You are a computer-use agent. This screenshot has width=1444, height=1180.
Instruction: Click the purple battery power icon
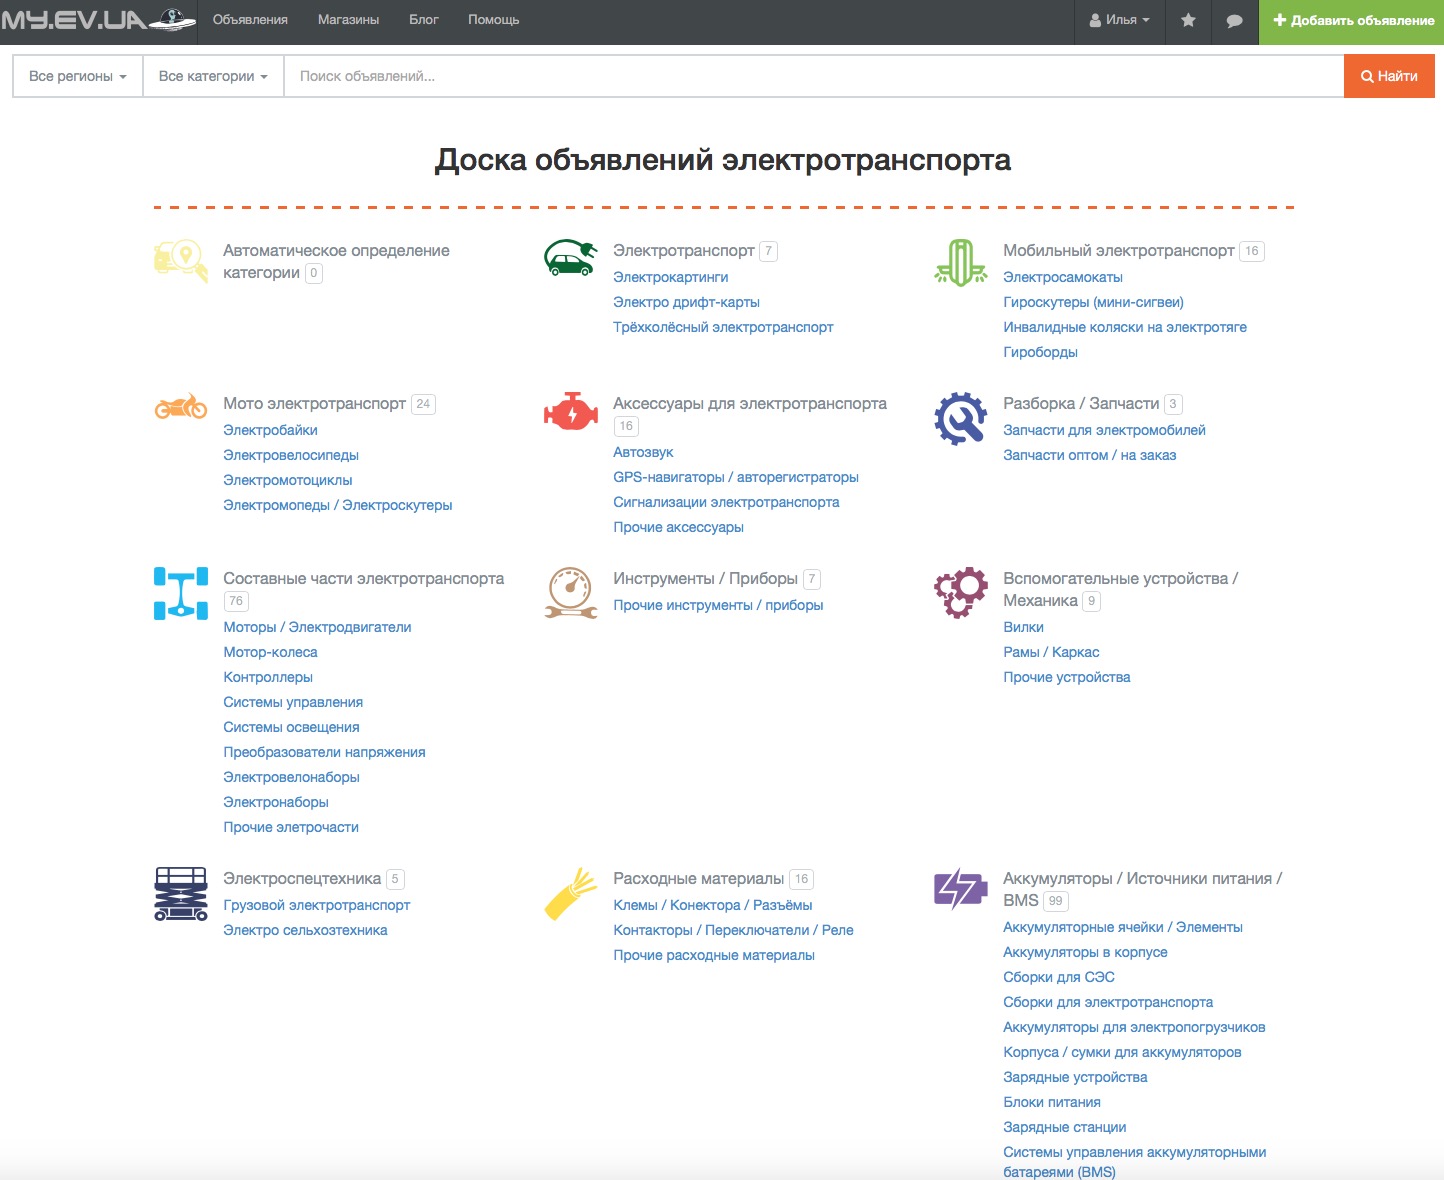(x=960, y=888)
